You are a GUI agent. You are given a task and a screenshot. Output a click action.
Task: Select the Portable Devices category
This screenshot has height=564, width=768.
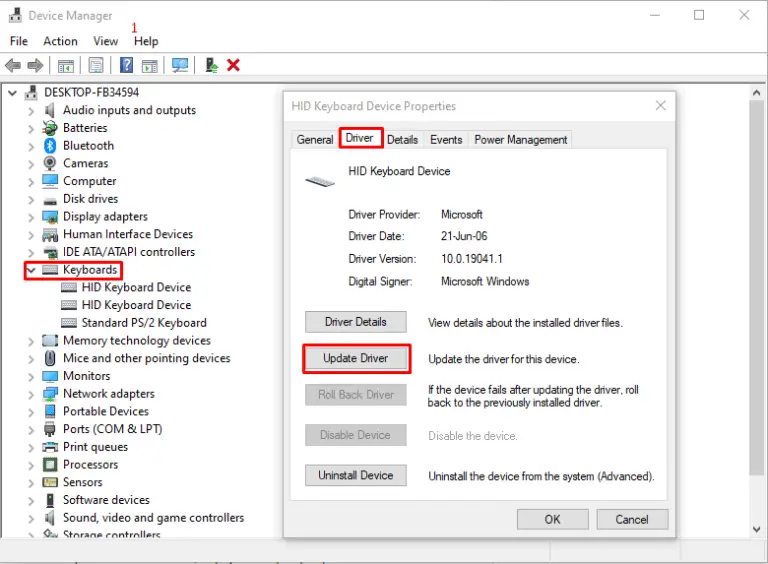click(x=106, y=411)
